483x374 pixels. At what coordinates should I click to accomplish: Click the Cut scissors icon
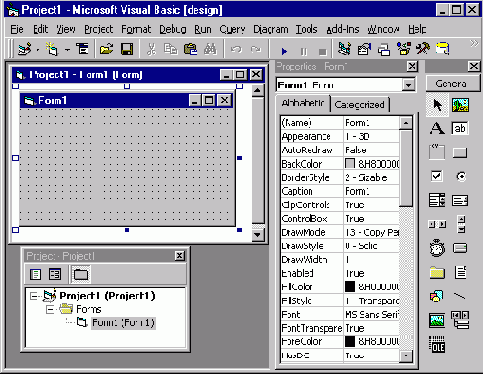pyautogui.click(x=151, y=49)
